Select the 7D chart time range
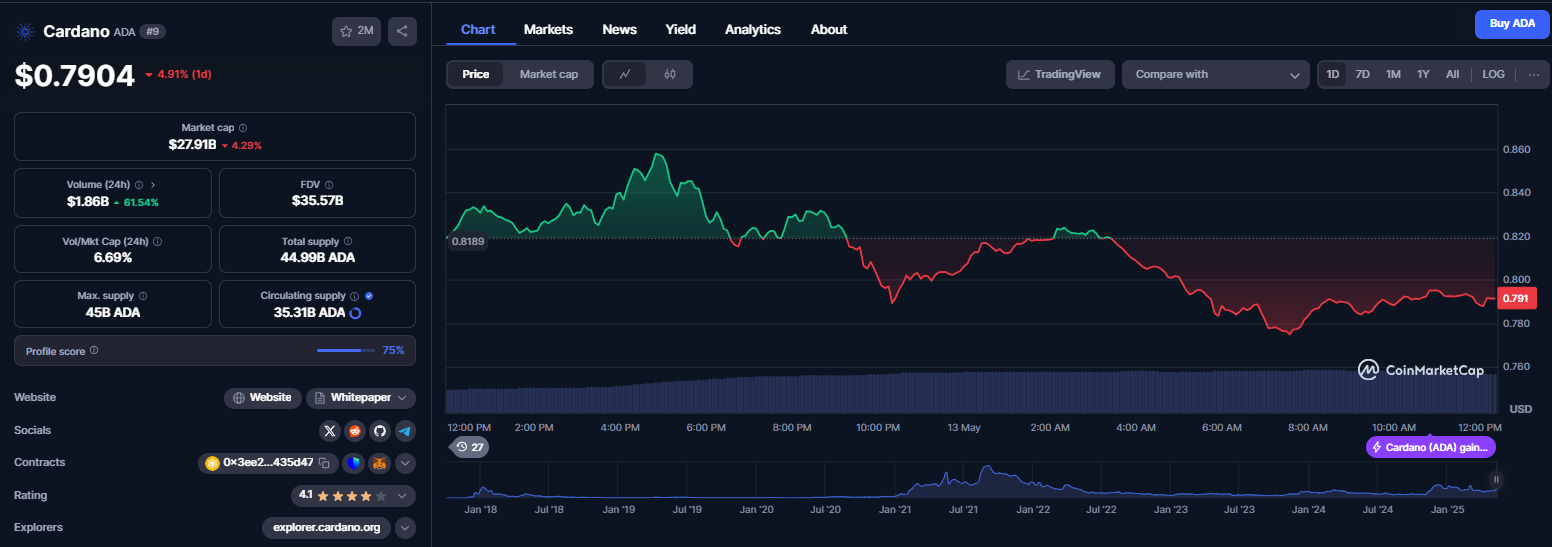This screenshot has height=547, width=1552. [x=1362, y=74]
